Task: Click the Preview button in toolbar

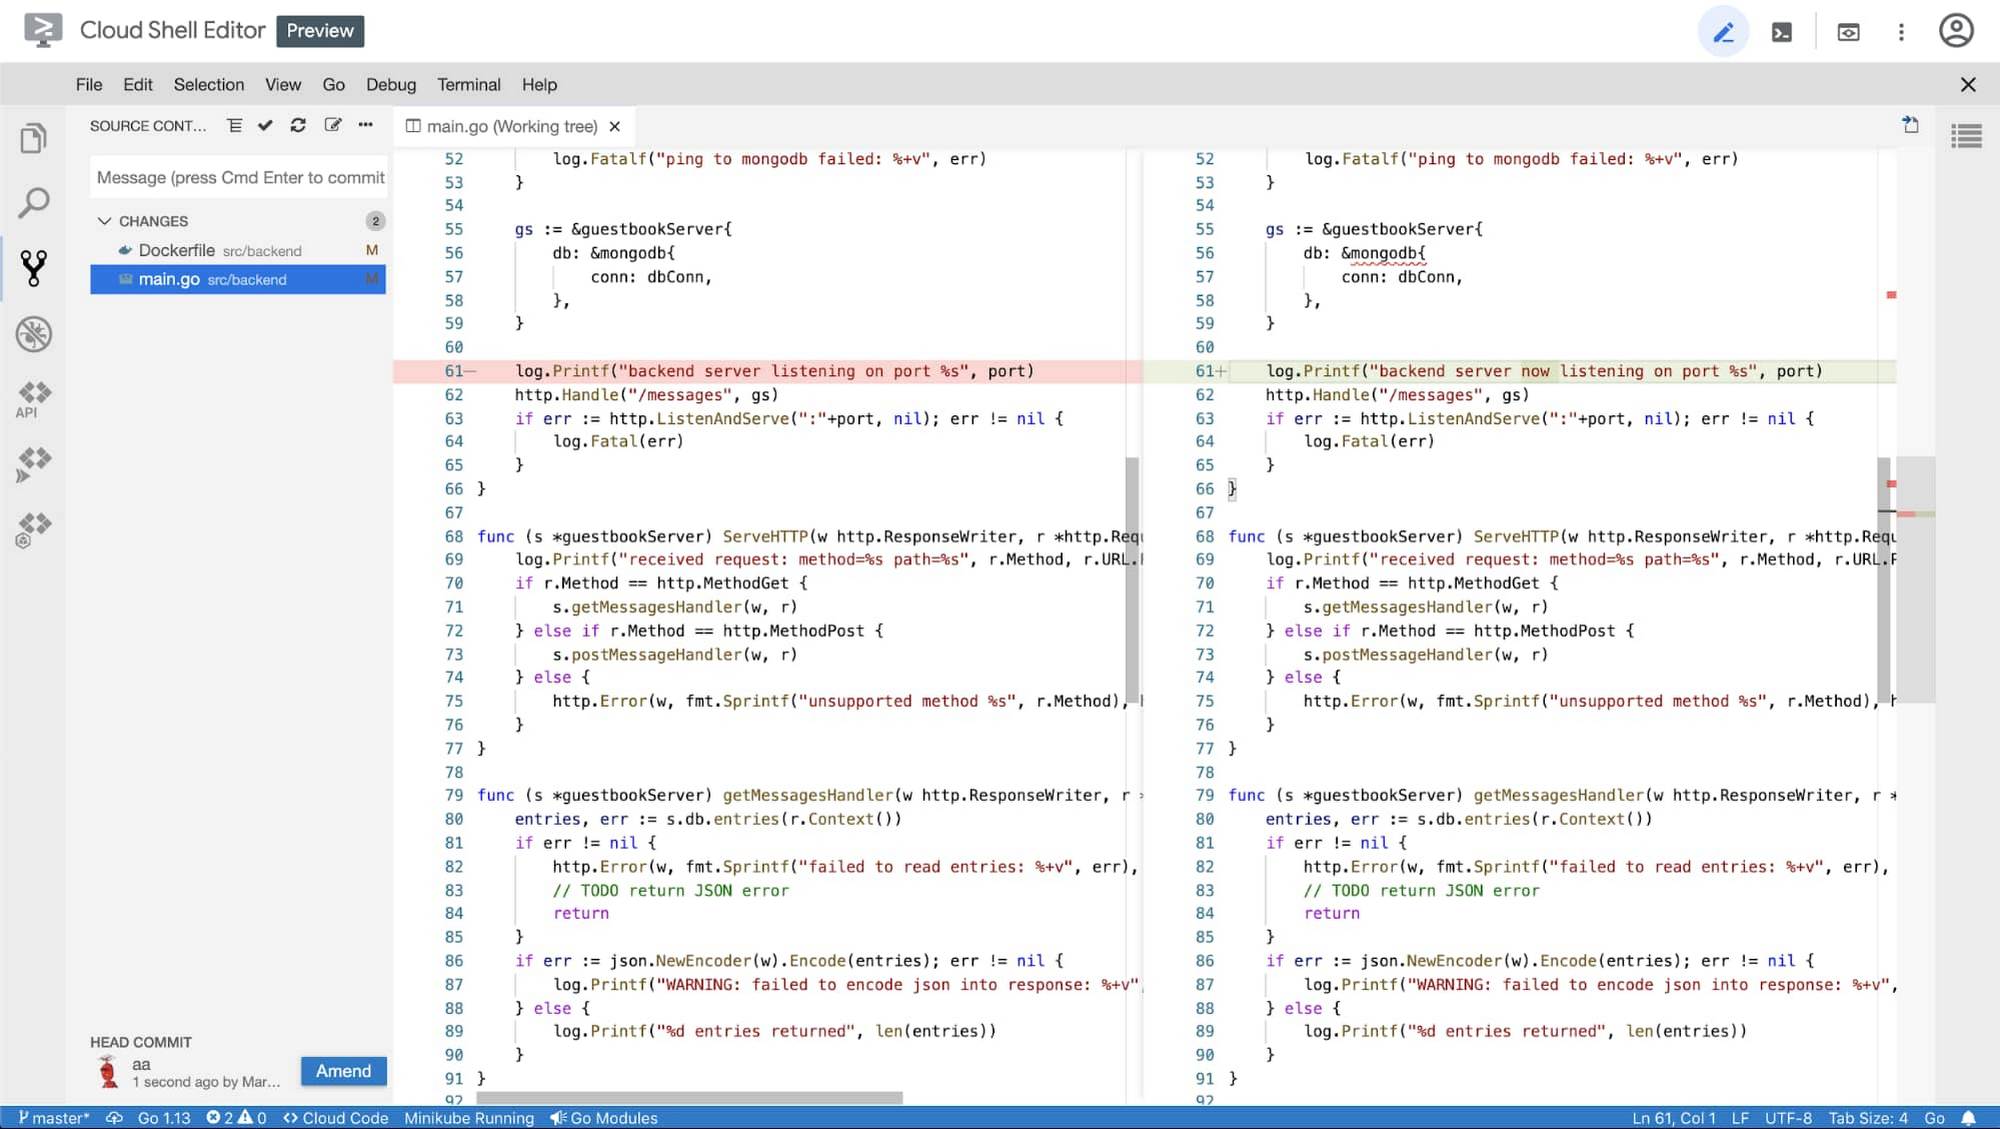Action: 319,30
